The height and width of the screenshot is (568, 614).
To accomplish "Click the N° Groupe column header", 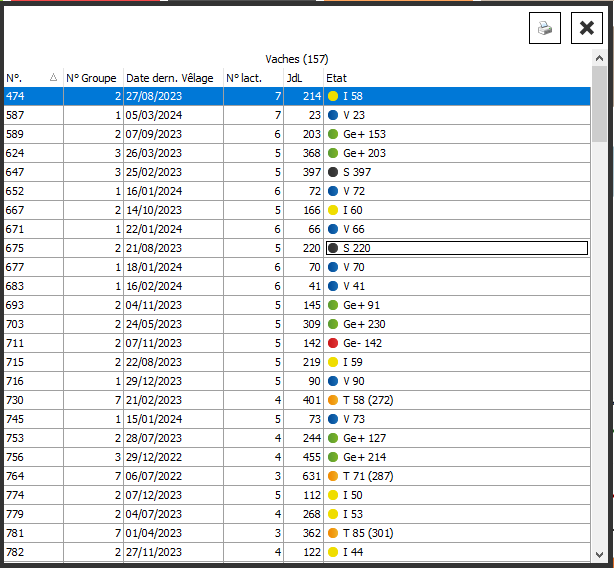I will click(x=92, y=78).
